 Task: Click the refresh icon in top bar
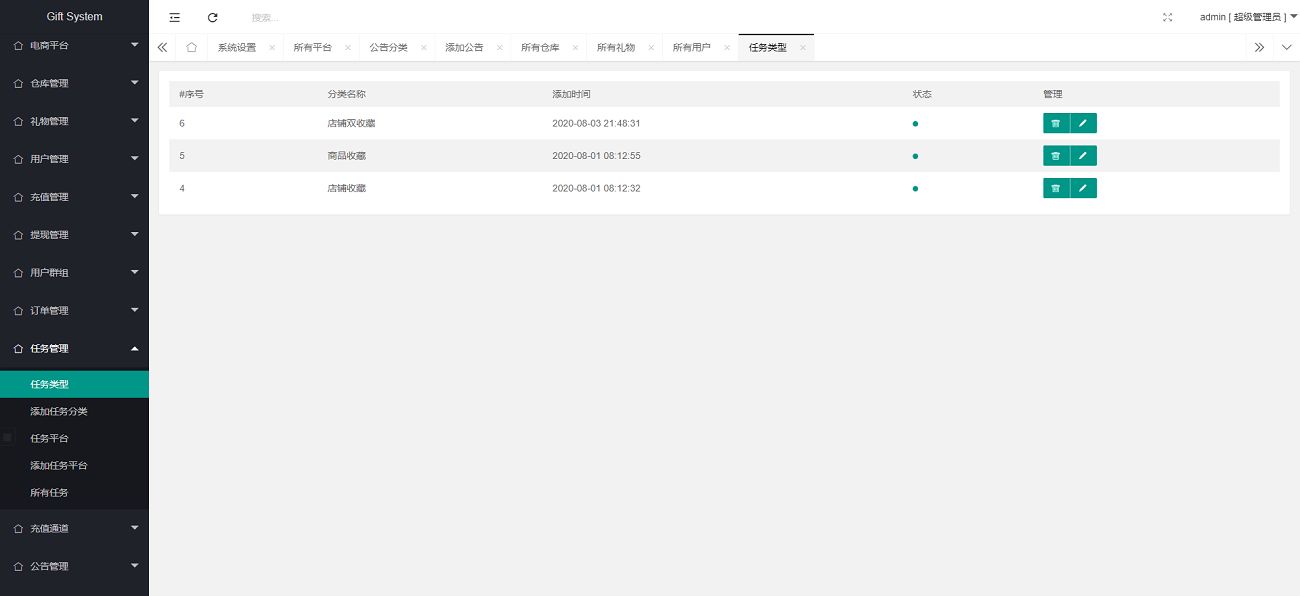click(212, 17)
